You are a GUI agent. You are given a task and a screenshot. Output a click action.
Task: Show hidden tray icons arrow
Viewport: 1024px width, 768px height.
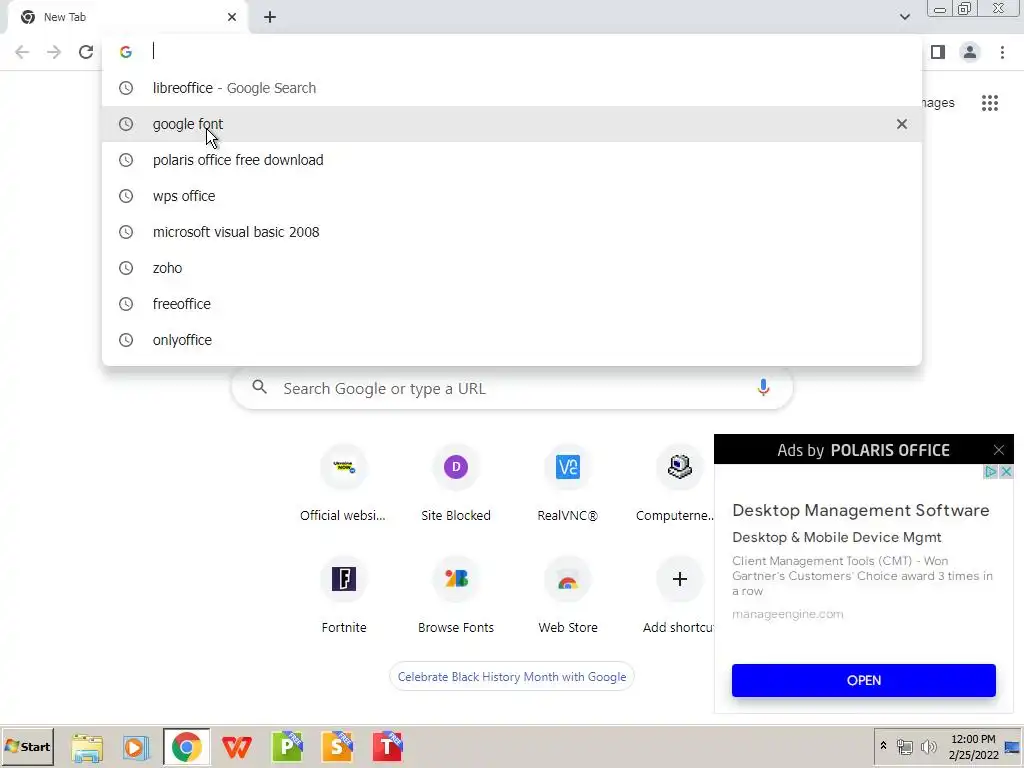tap(884, 746)
